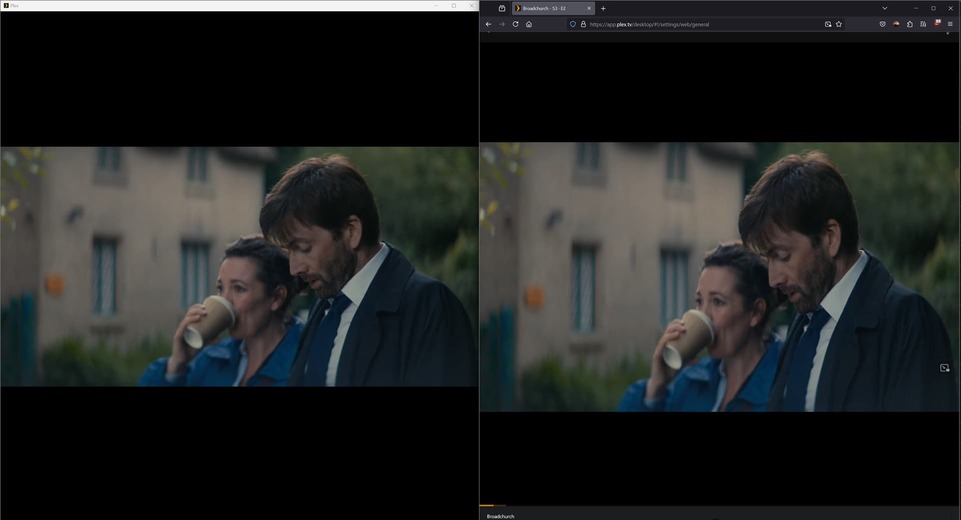
Task: Click the video in Plex desktop window
Action: (x=239, y=266)
